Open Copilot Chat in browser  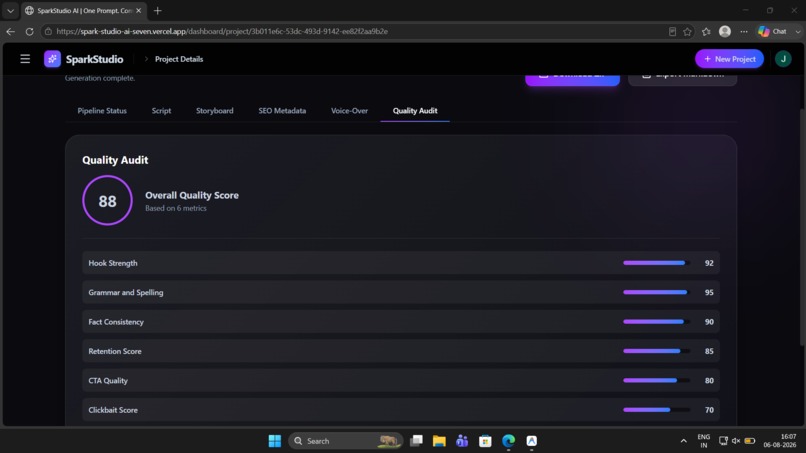(775, 31)
